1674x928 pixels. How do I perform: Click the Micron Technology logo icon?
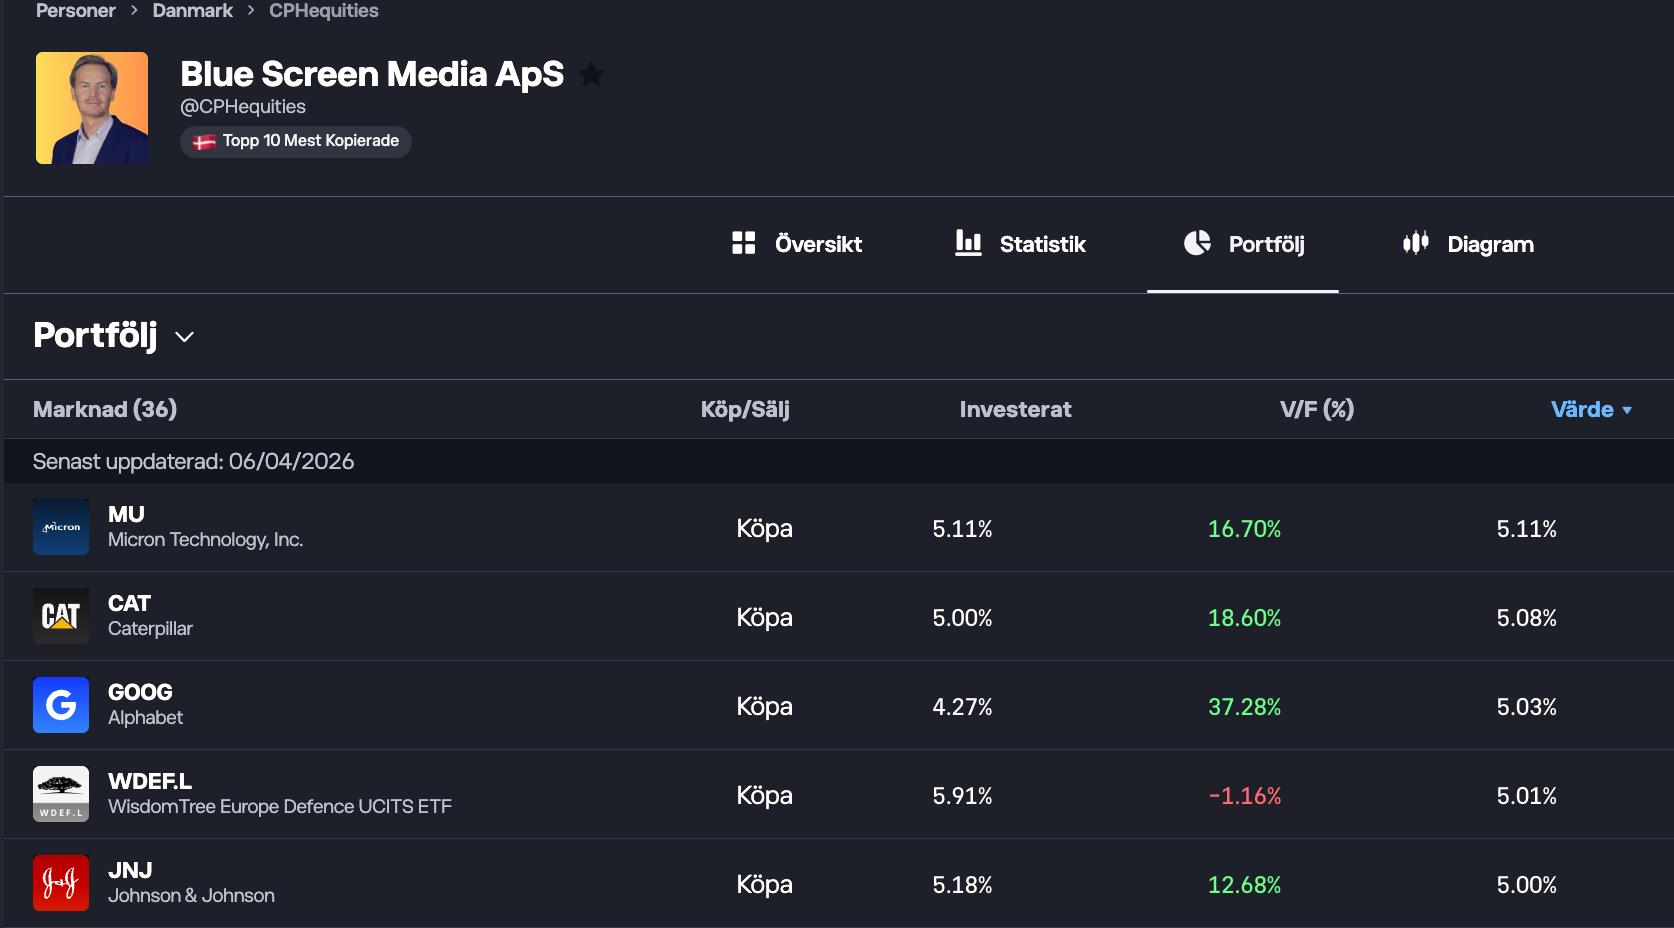click(x=61, y=527)
